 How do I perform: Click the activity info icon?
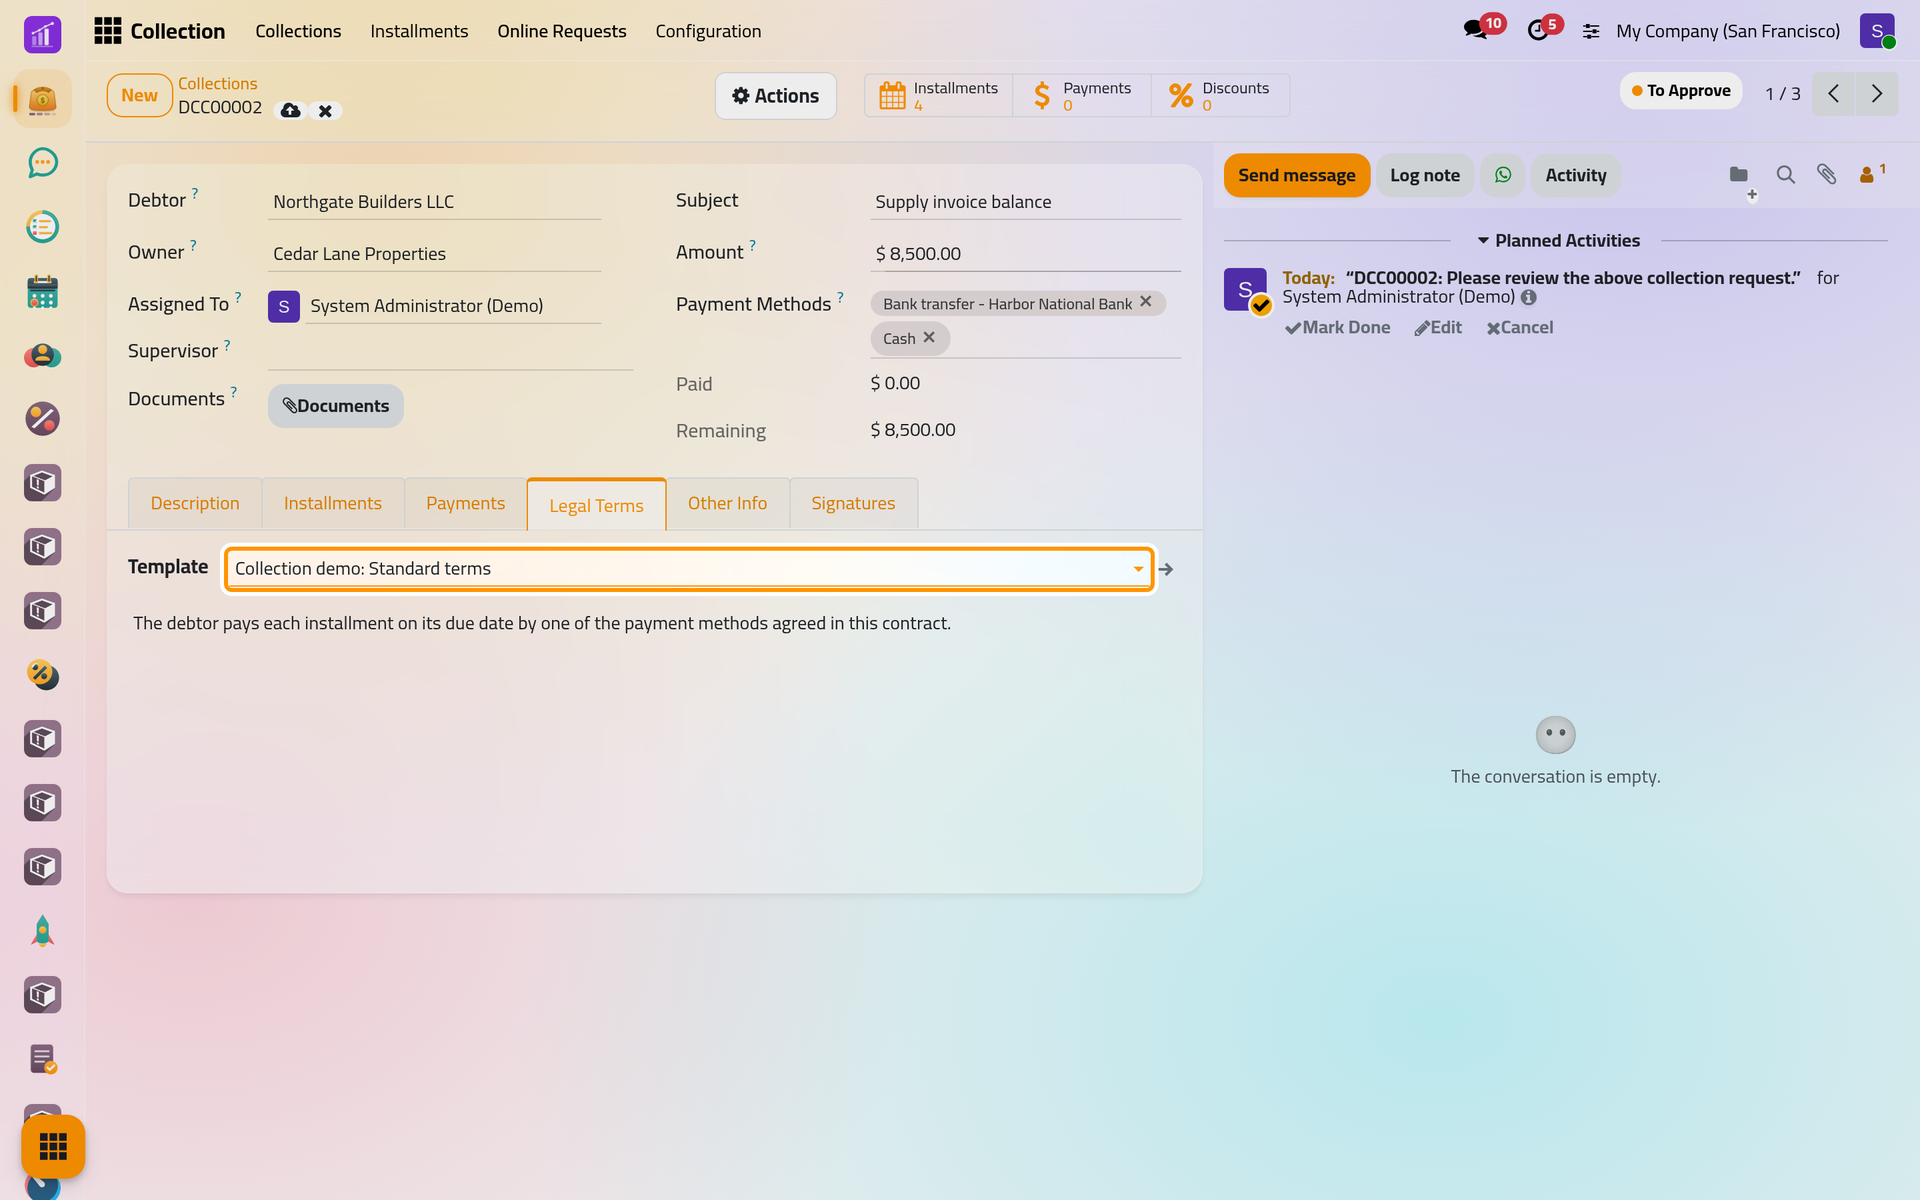(x=1529, y=297)
